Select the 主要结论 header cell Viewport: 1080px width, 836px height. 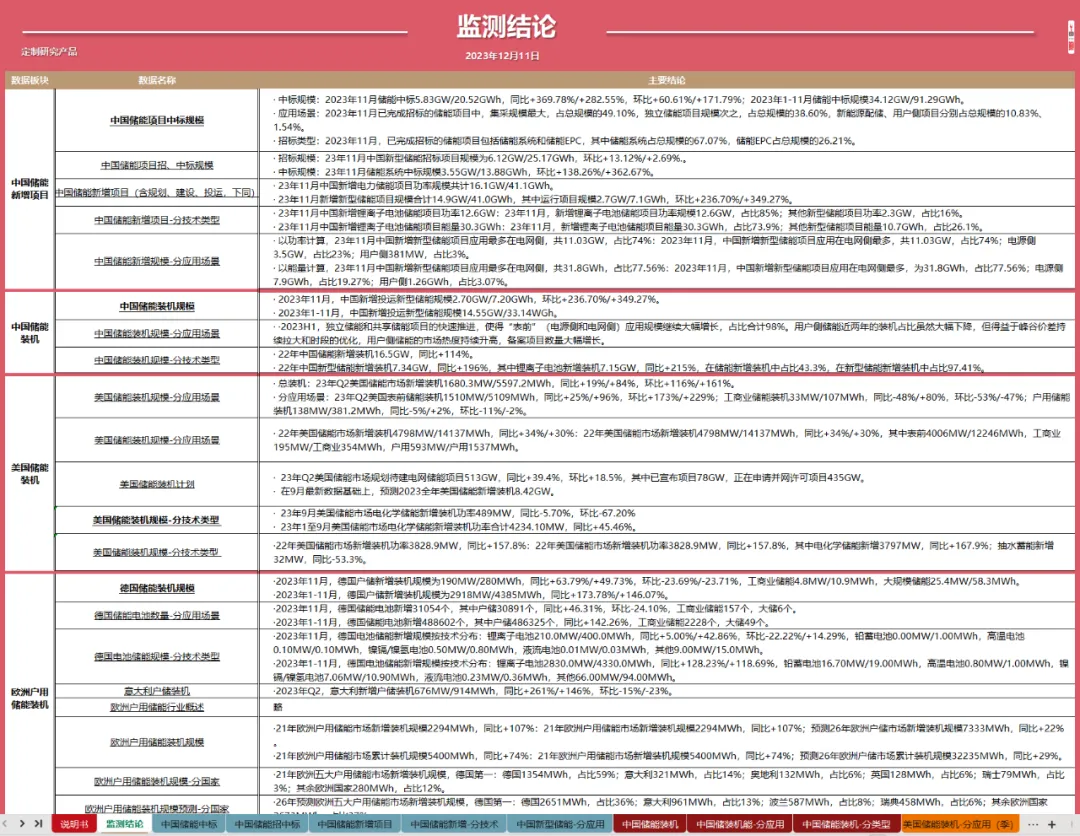pos(667,81)
